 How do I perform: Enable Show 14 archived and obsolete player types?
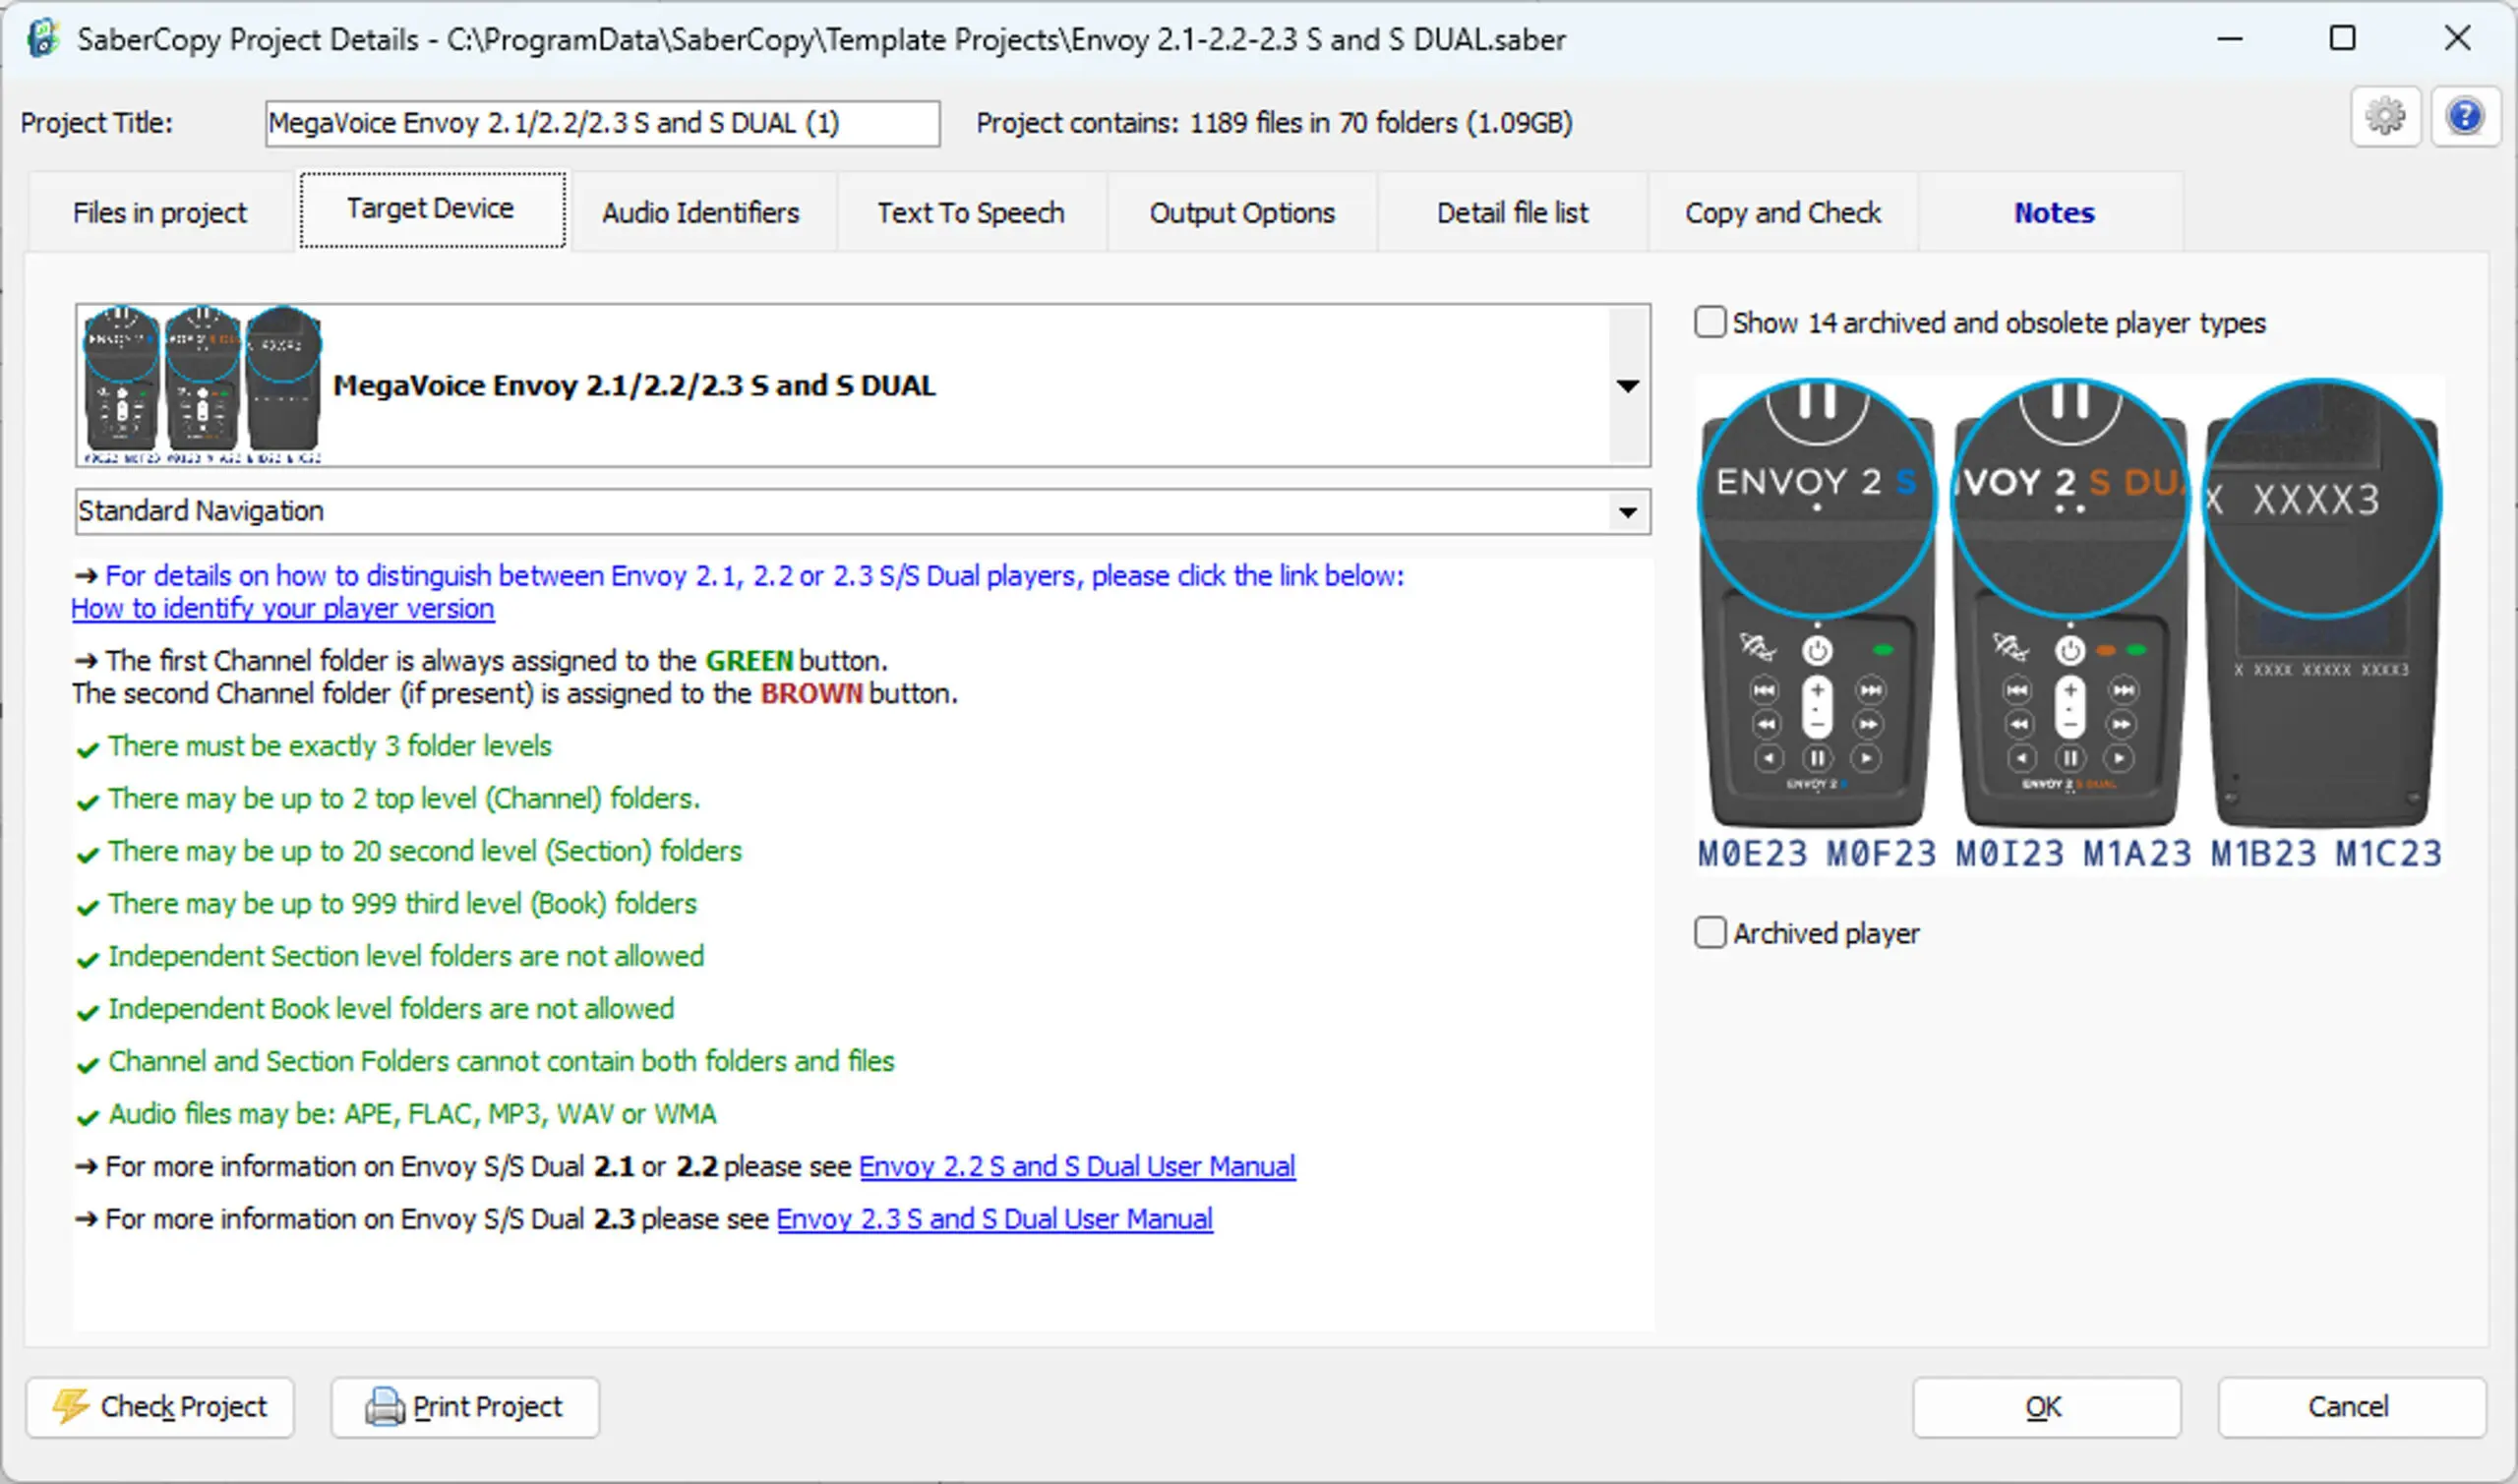[1710, 322]
